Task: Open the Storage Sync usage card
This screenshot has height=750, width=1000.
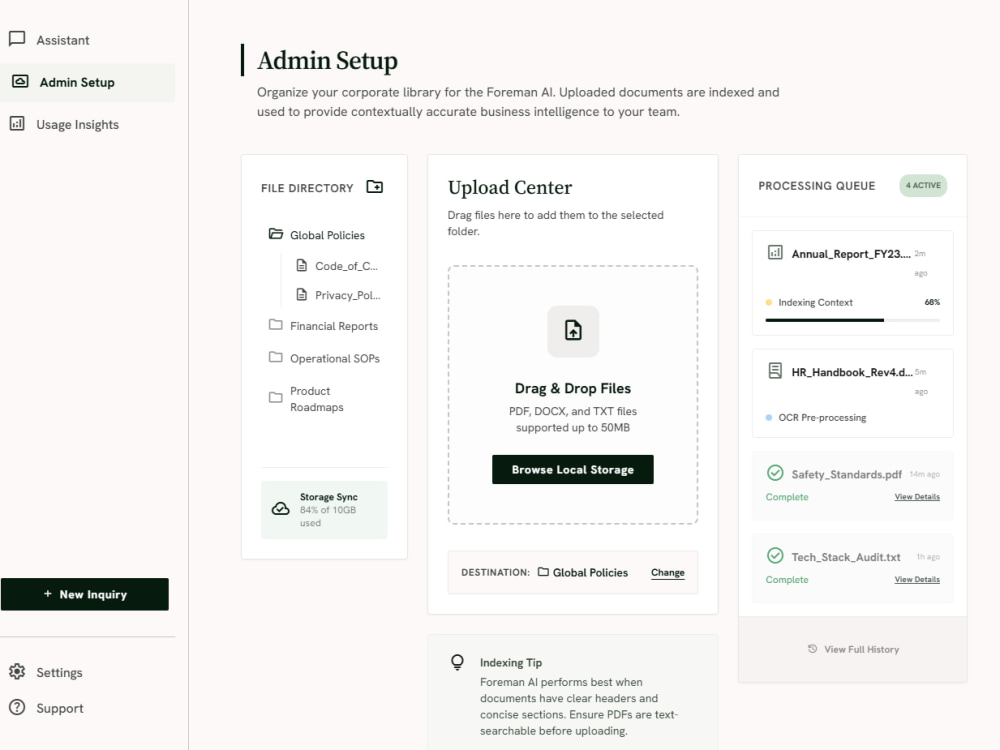Action: 324,510
